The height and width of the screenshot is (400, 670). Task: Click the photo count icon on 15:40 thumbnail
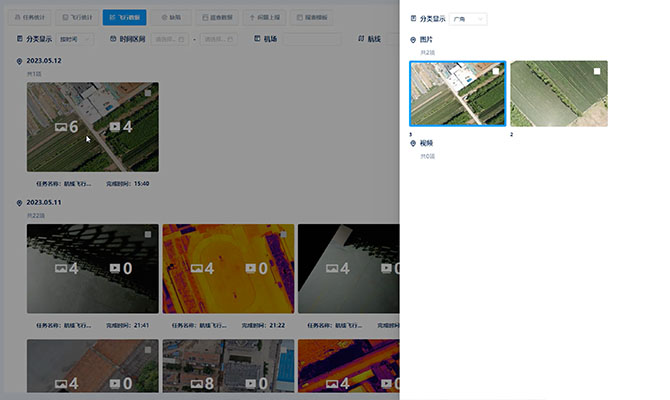(60, 127)
